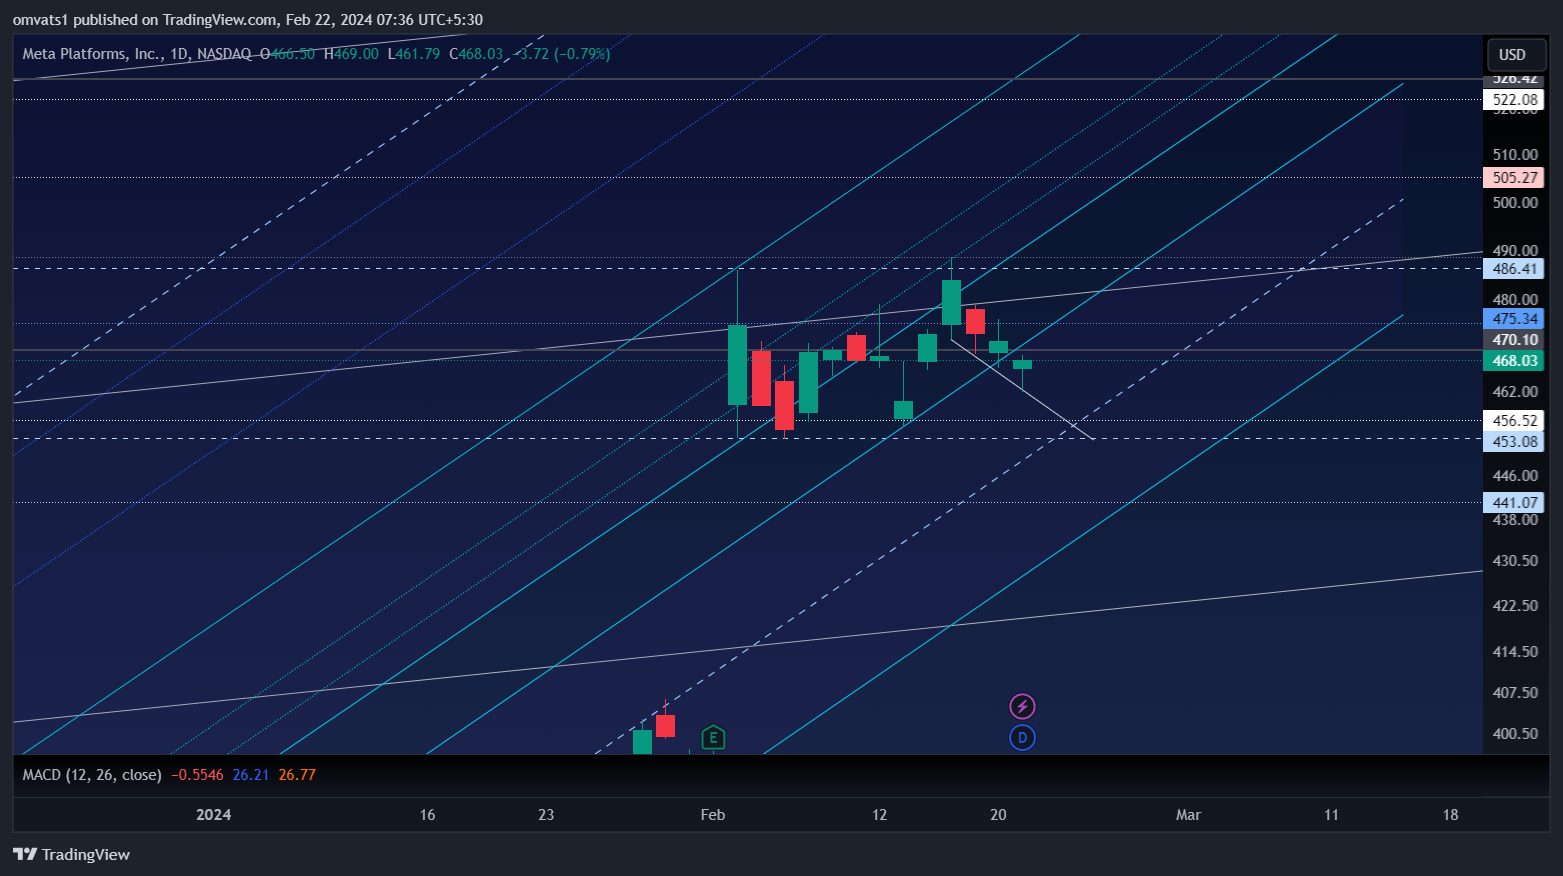
Task: Click the purple lightning event marker
Action: coord(1022,707)
